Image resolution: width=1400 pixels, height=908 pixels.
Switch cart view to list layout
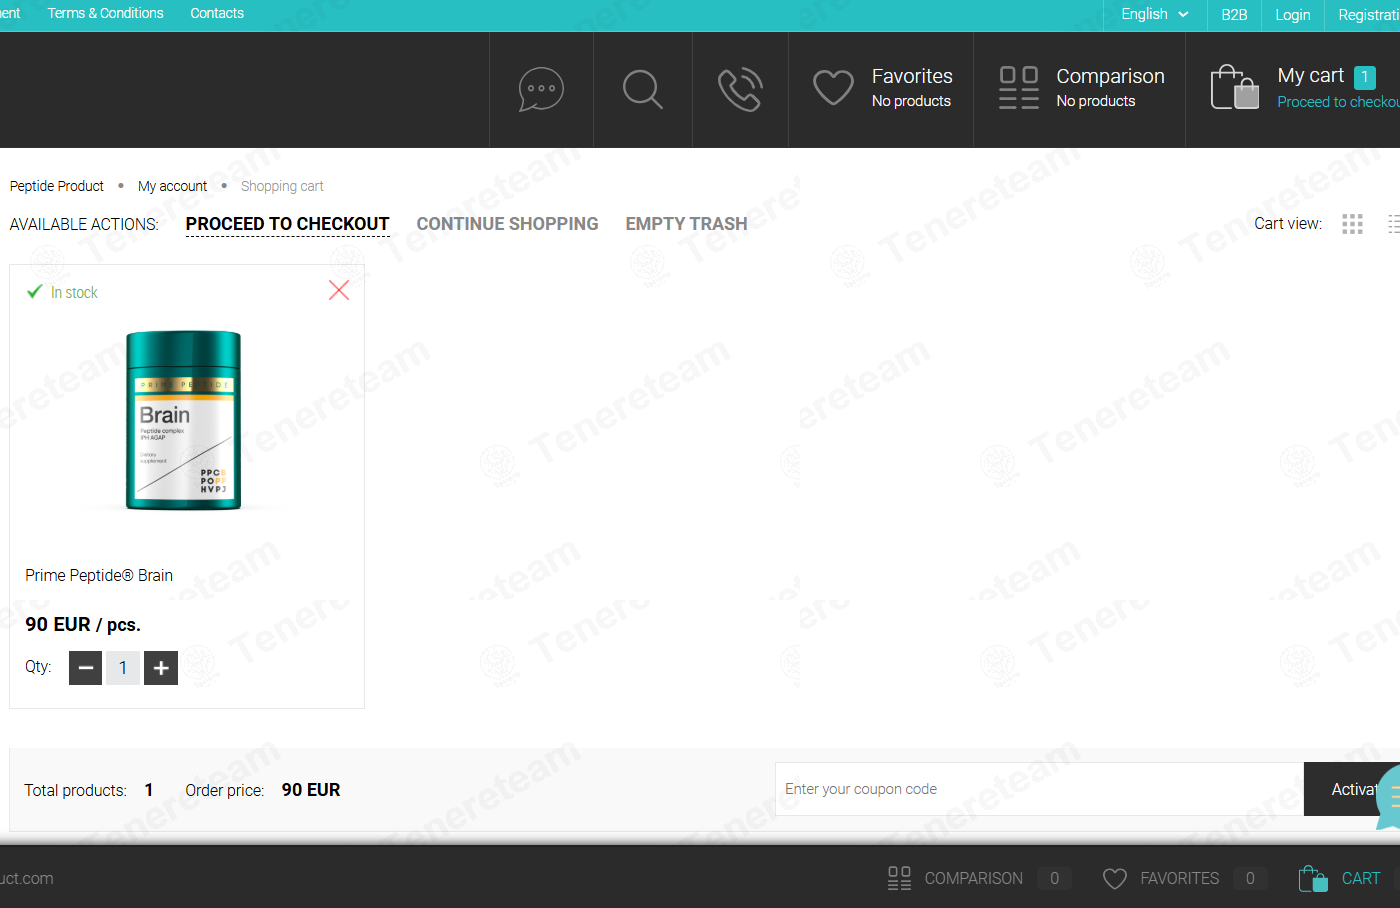1394,224
